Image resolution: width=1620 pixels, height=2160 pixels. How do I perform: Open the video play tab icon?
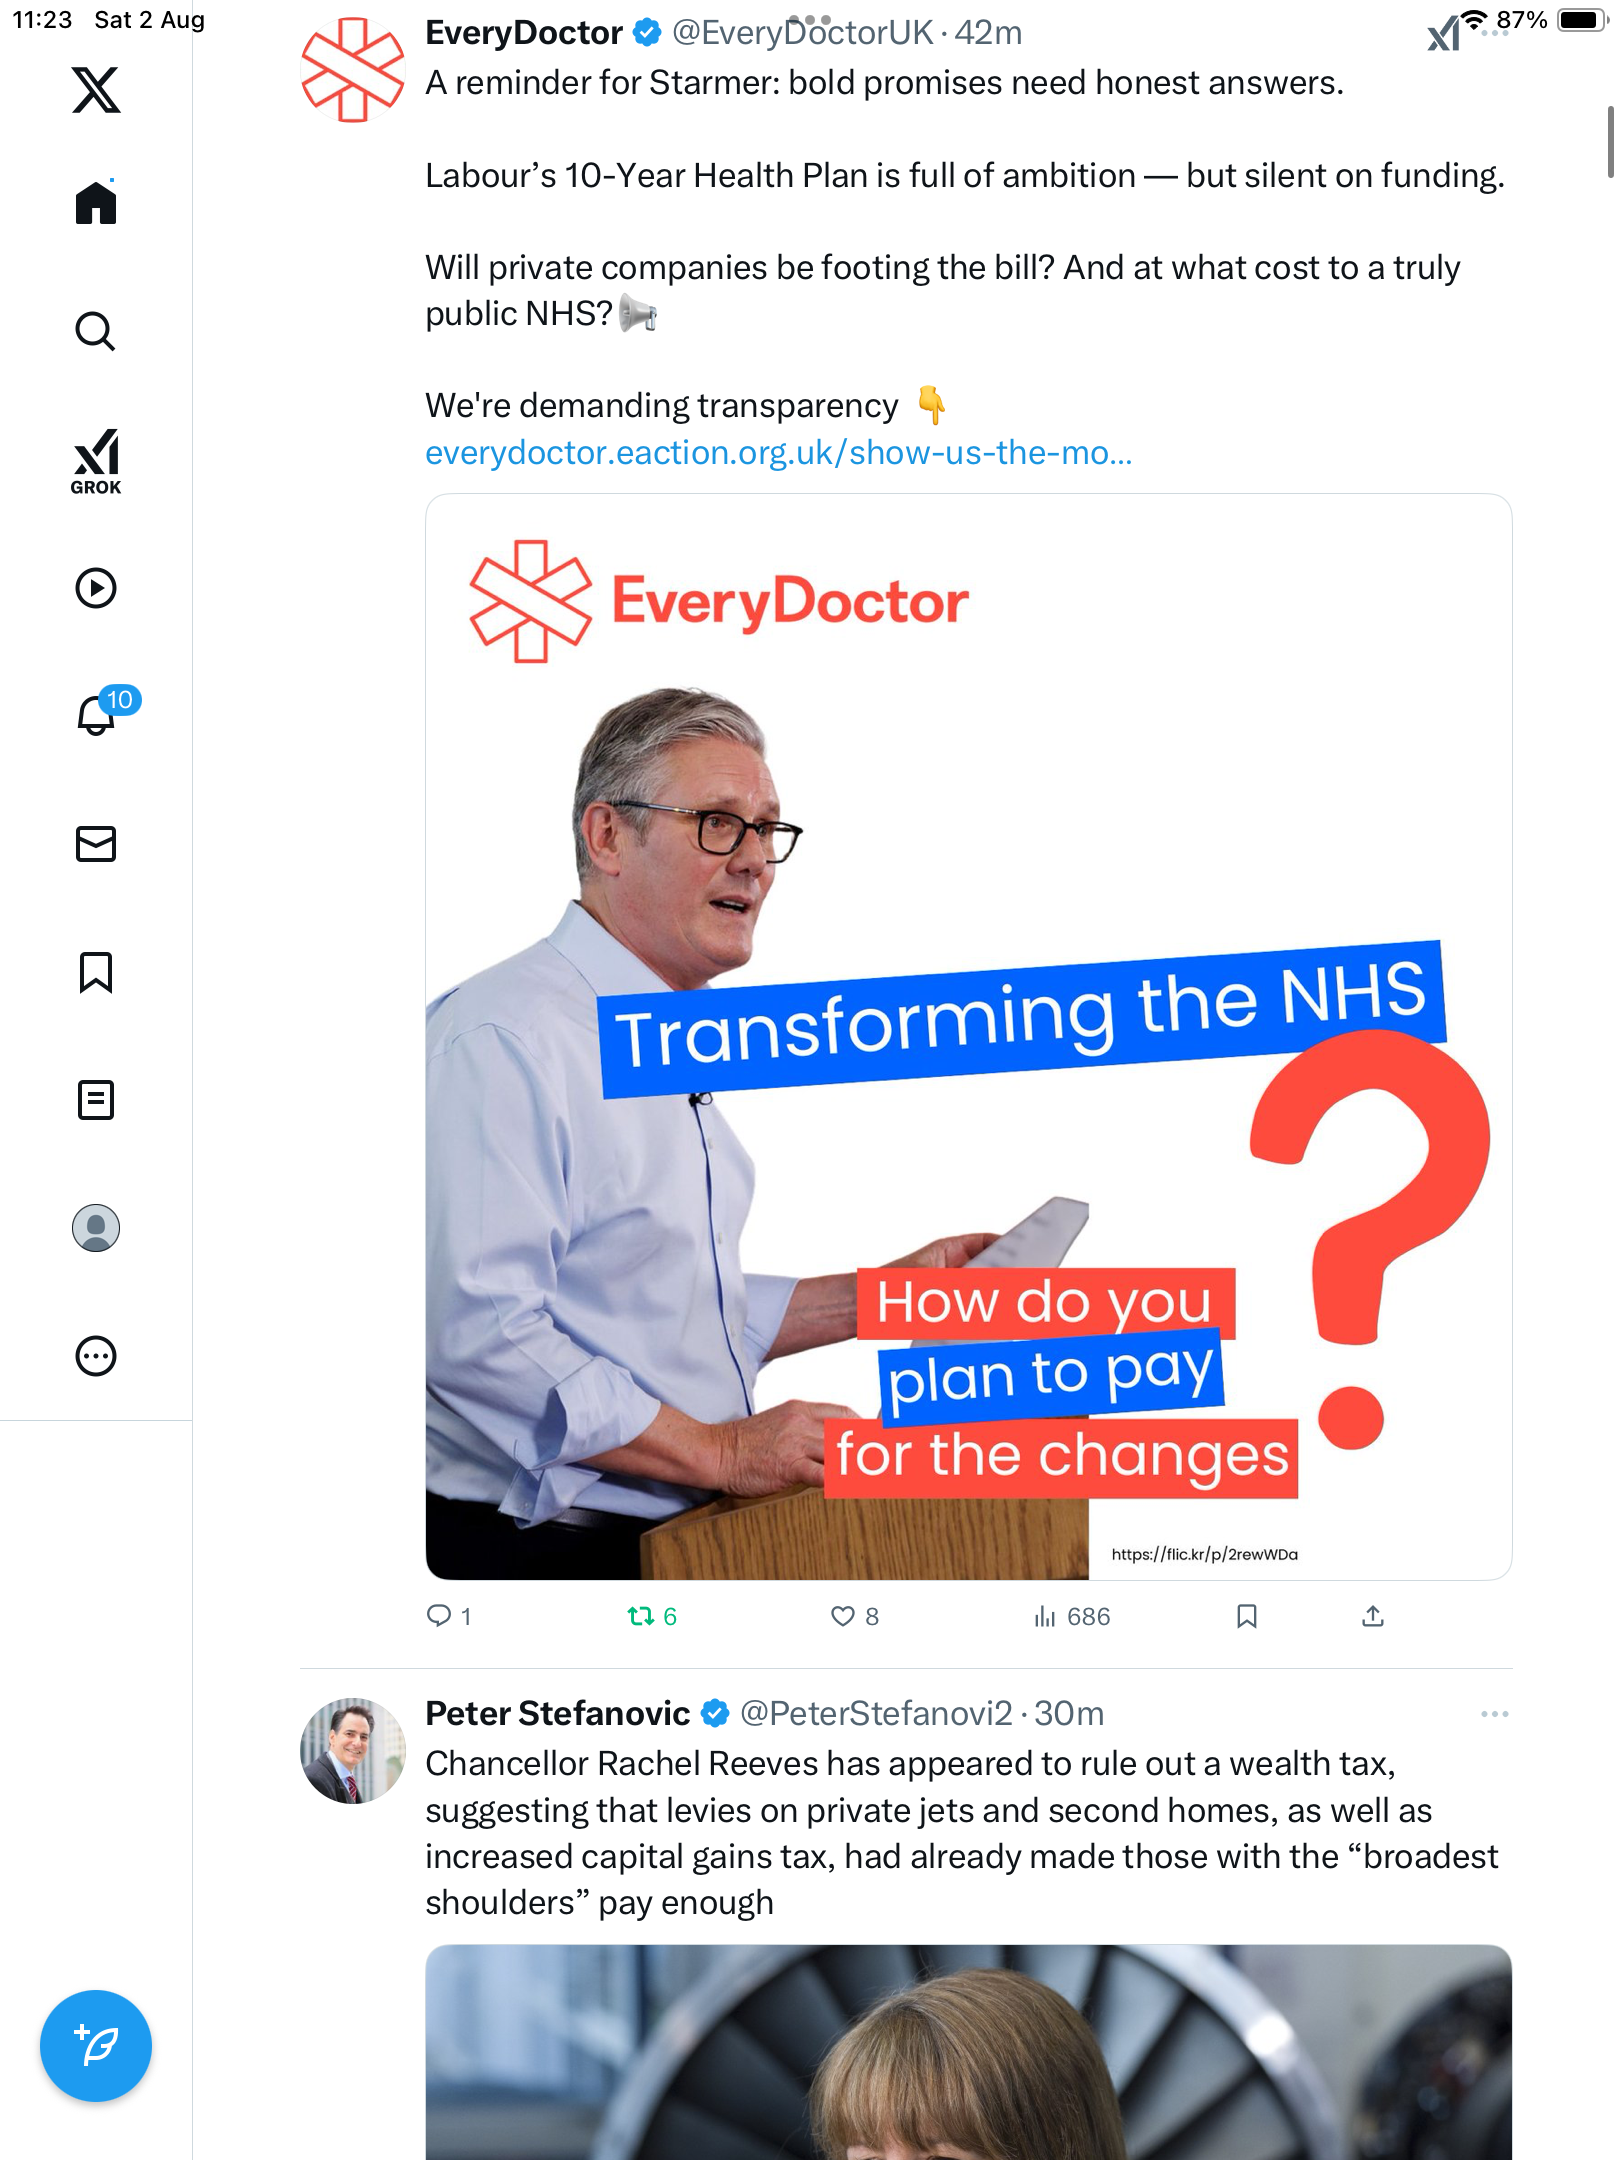click(x=96, y=588)
